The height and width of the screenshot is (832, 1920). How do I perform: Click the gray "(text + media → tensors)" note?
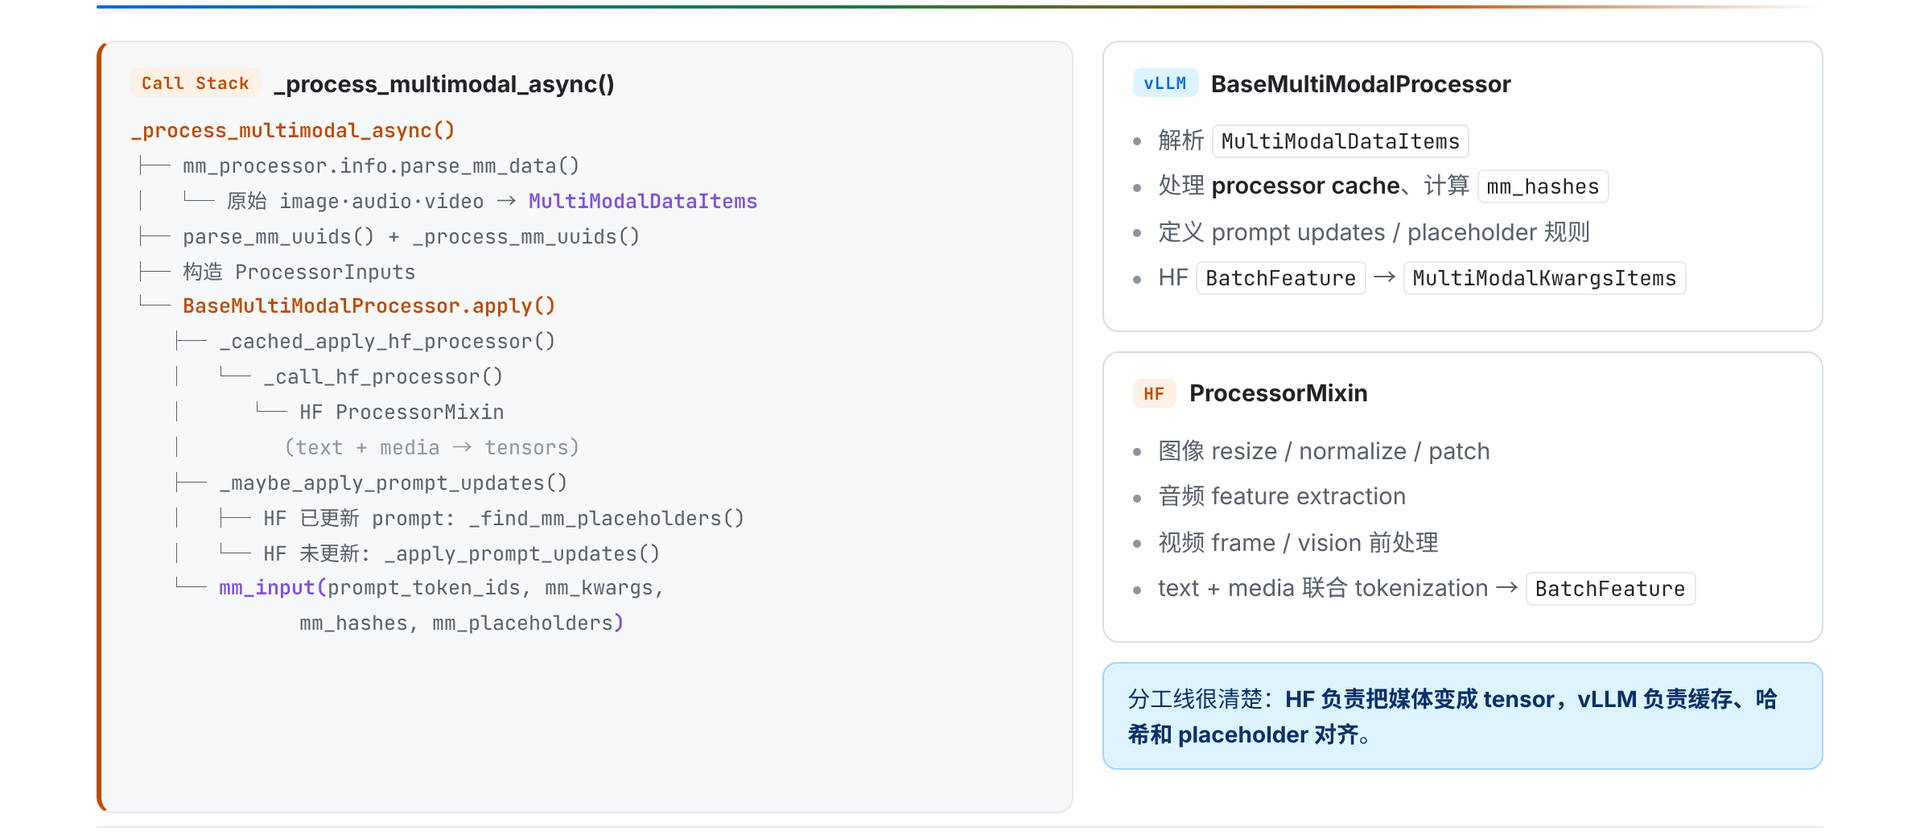point(432,448)
